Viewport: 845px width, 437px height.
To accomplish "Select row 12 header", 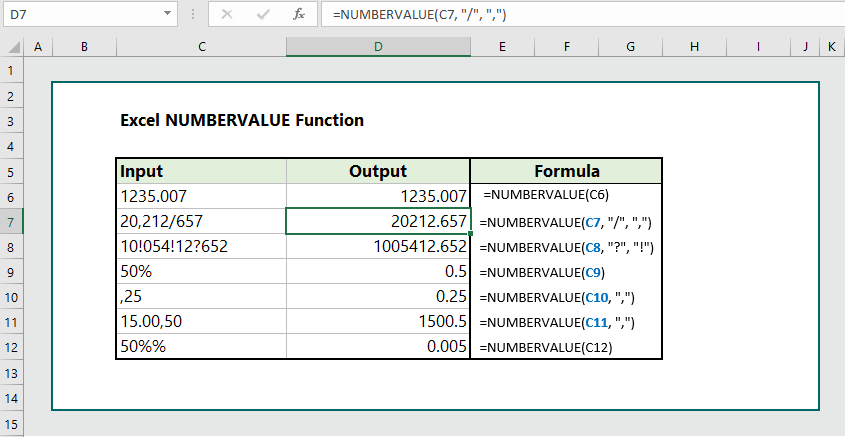I will click(x=12, y=348).
